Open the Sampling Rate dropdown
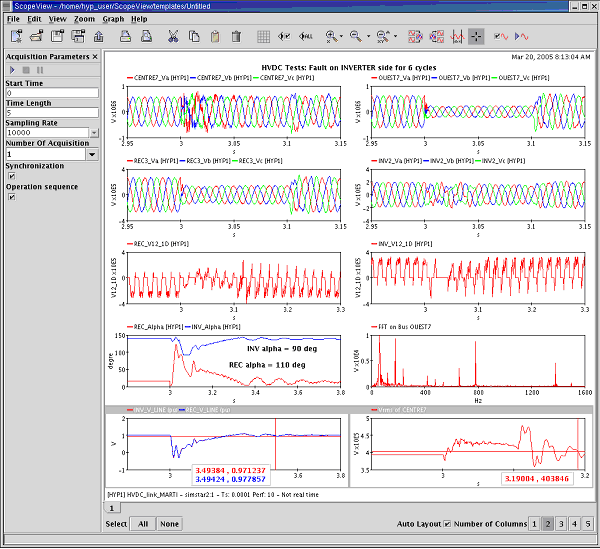This screenshot has height=549, width=600. point(94,132)
